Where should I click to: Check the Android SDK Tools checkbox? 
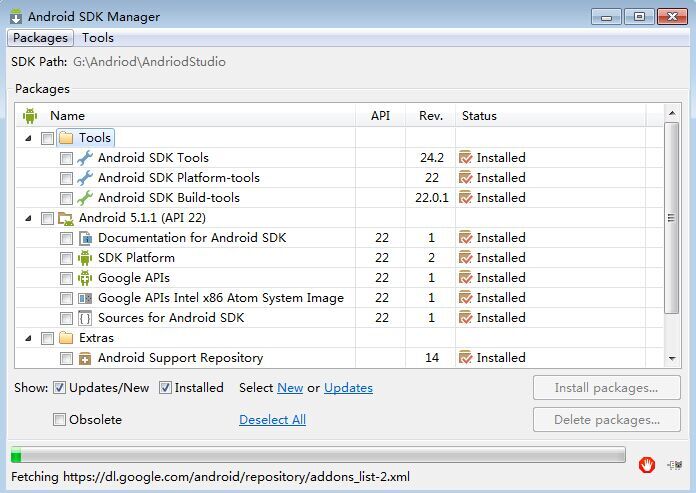[x=66, y=158]
